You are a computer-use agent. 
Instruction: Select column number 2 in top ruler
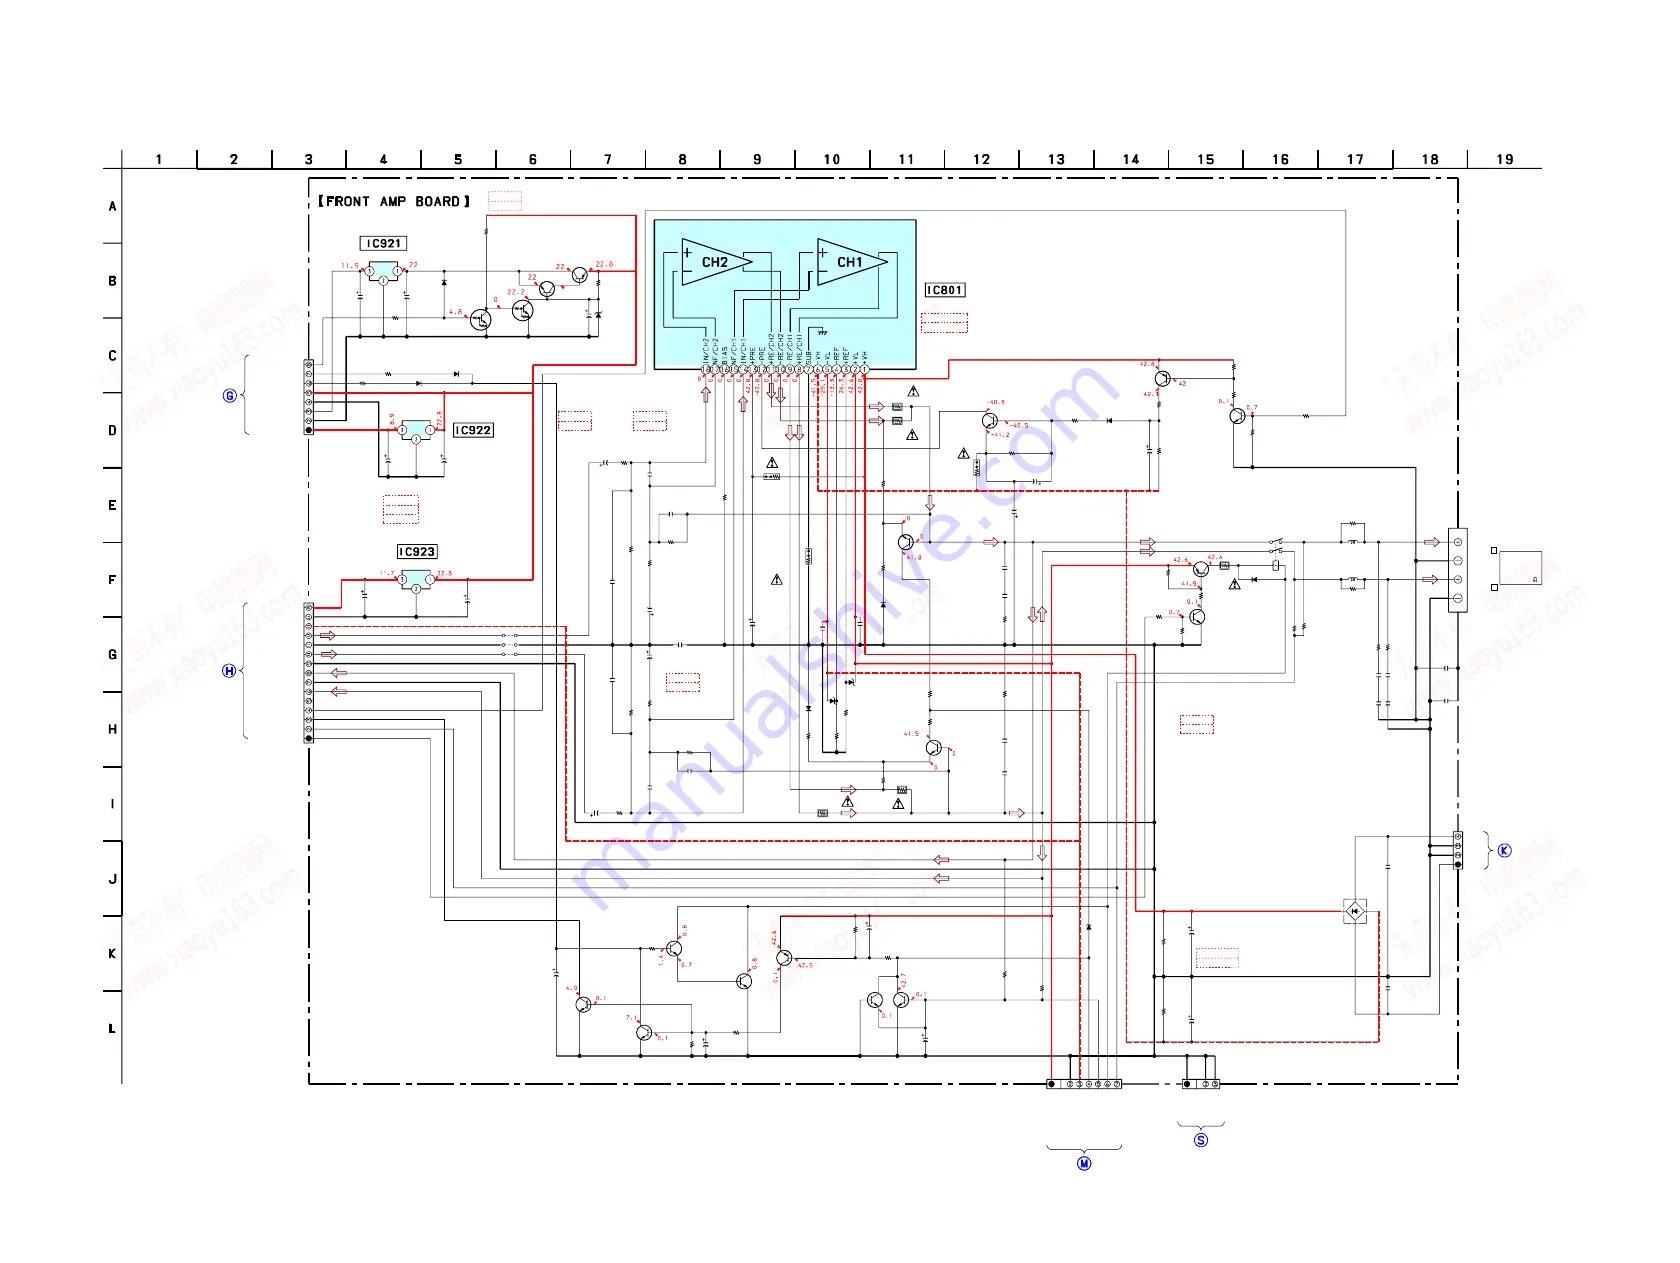click(x=234, y=159)
